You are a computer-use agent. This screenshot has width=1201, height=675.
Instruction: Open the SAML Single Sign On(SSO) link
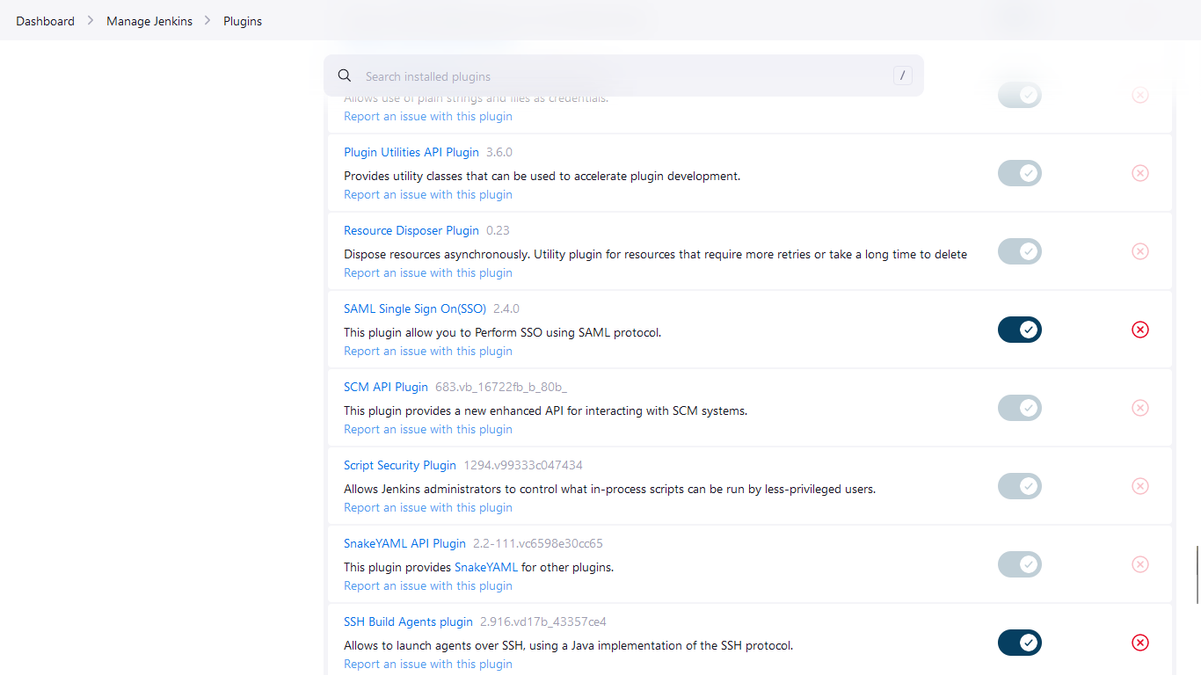[415, 308]
